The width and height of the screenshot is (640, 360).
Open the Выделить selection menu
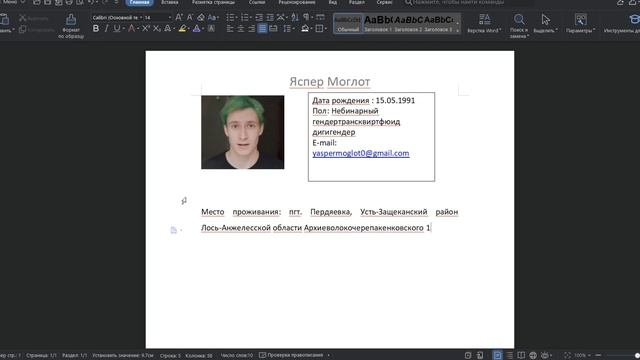(545, 24)
